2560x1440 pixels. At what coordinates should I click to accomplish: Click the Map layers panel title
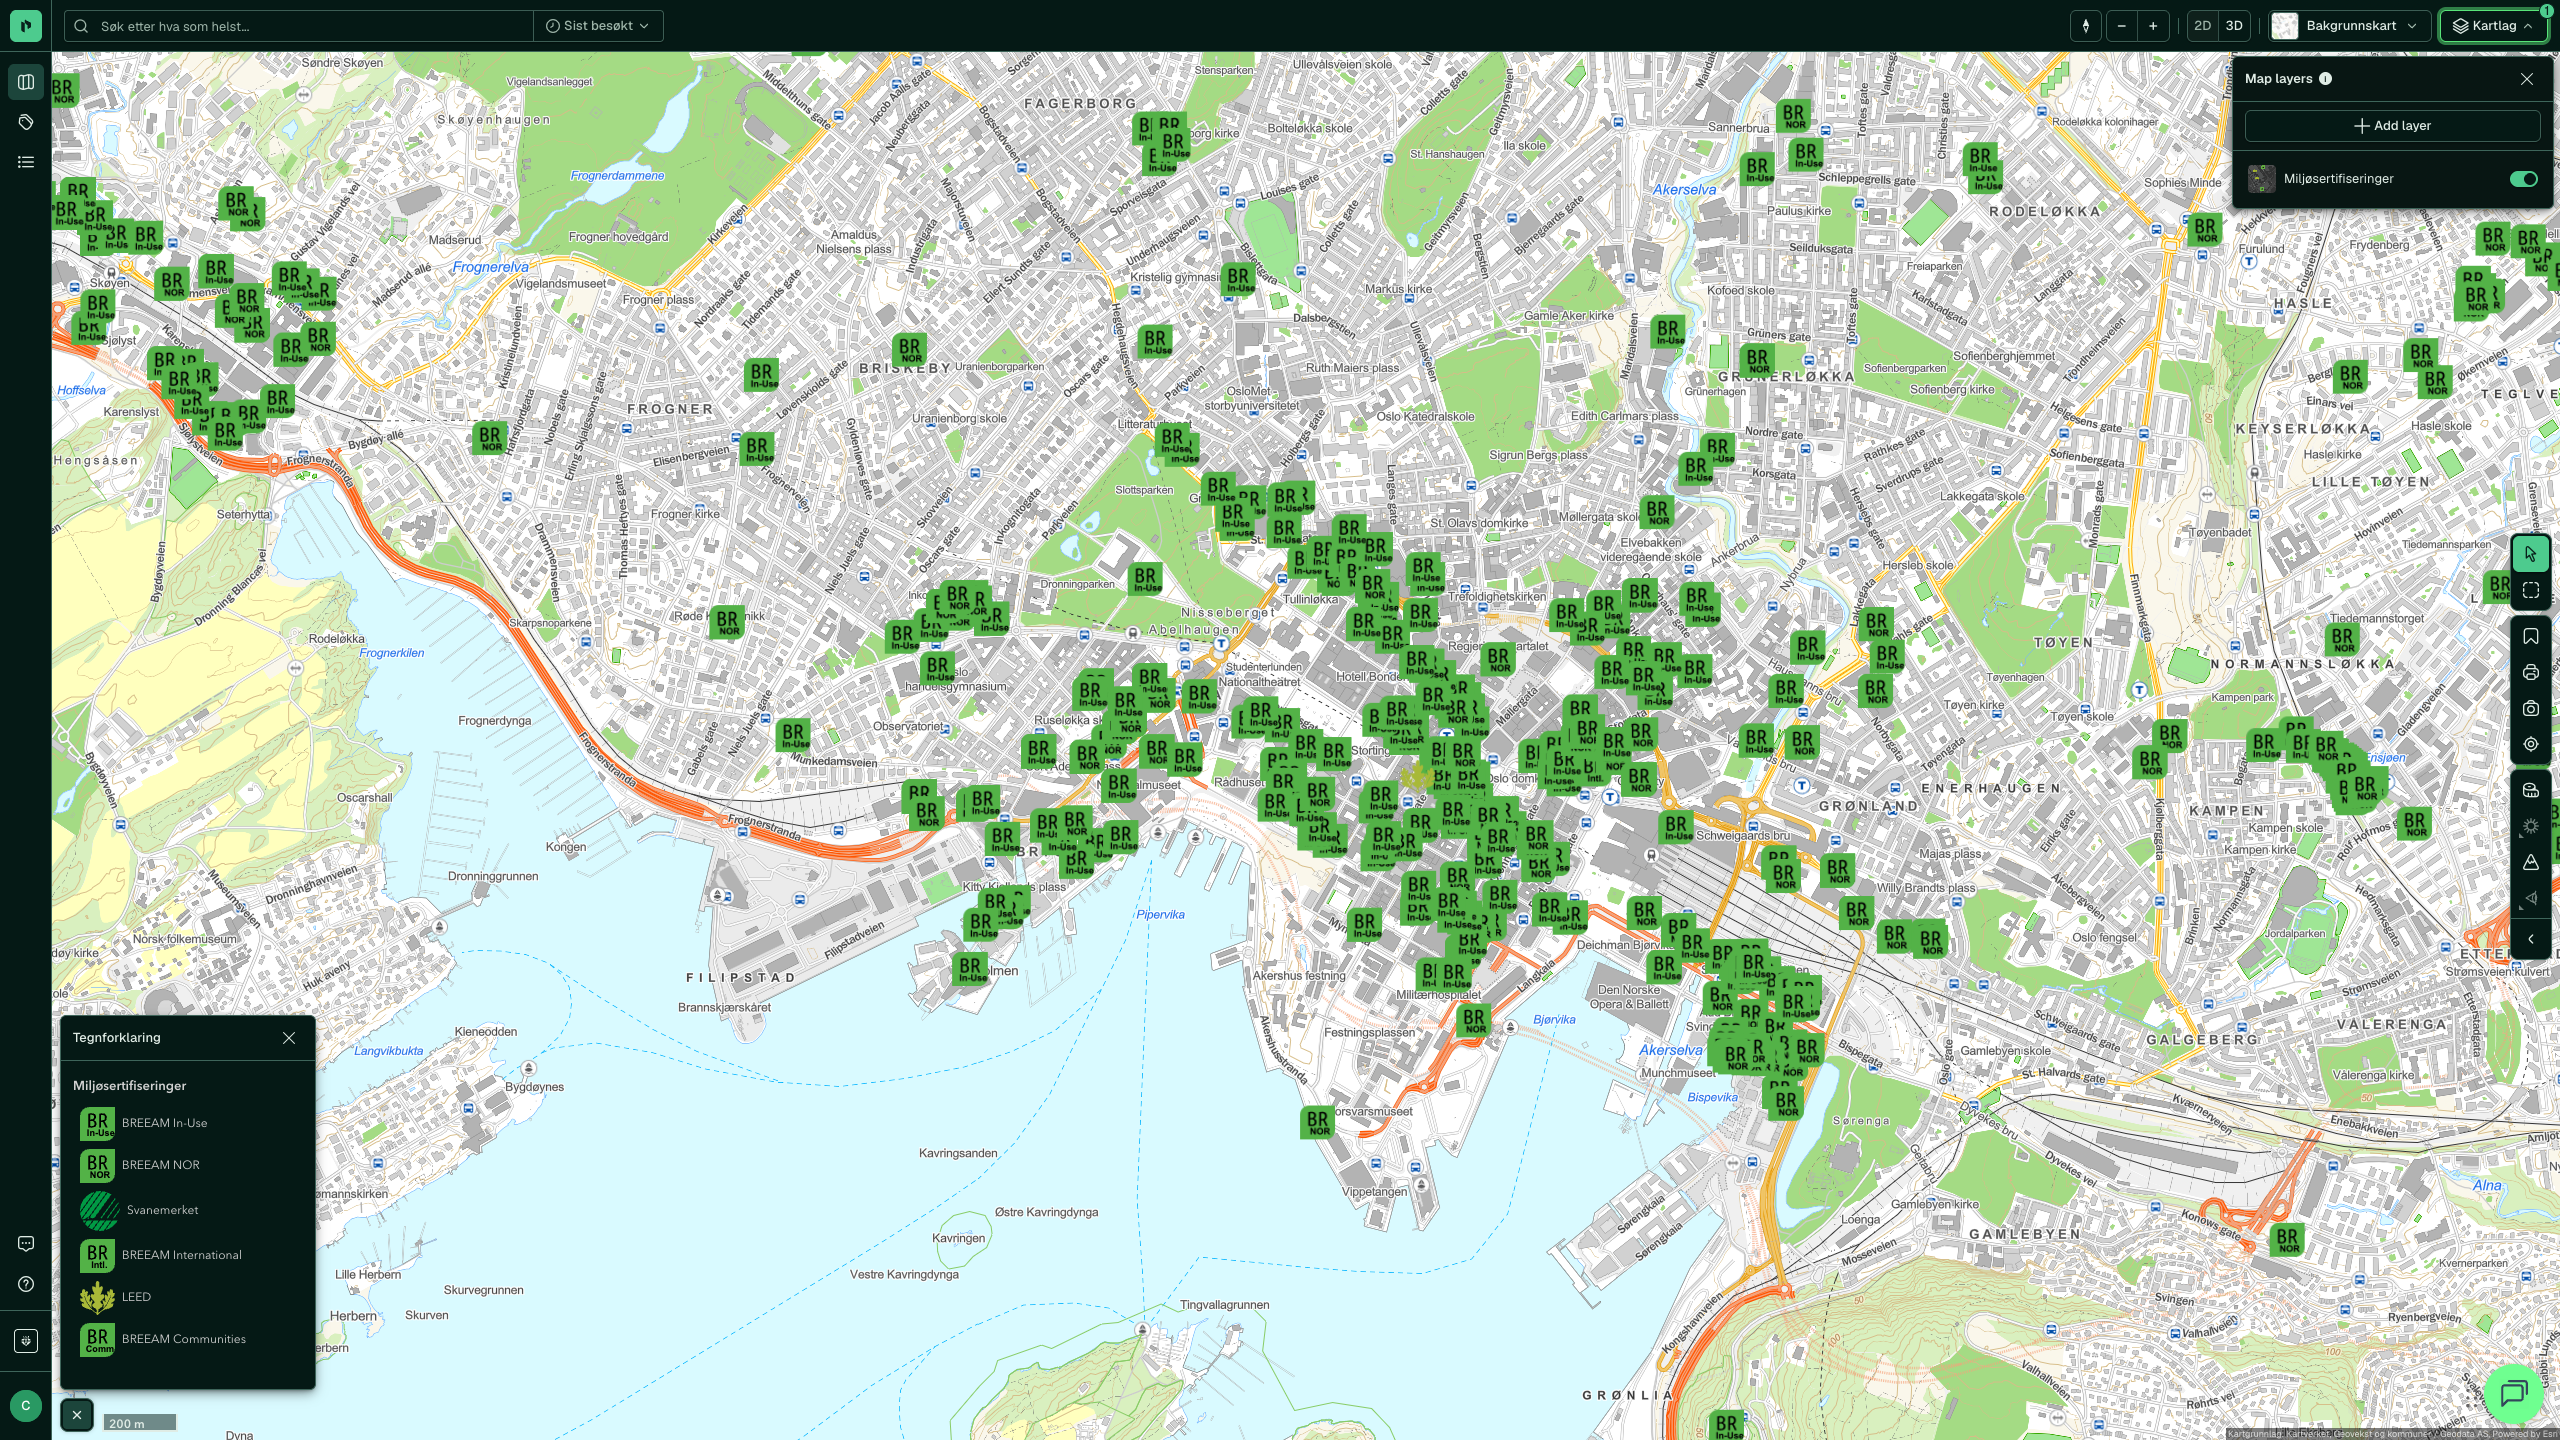coord(2278,79)
